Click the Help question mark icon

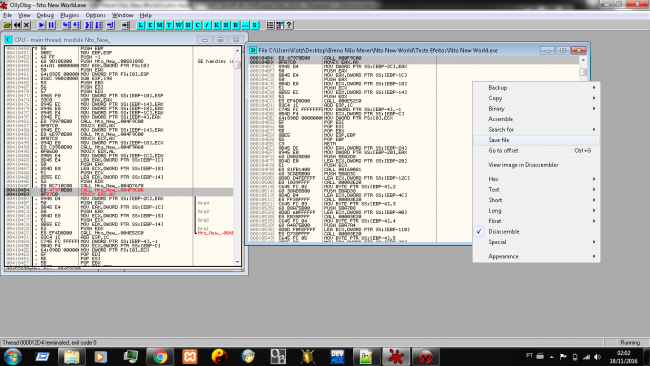click(289, 25)
